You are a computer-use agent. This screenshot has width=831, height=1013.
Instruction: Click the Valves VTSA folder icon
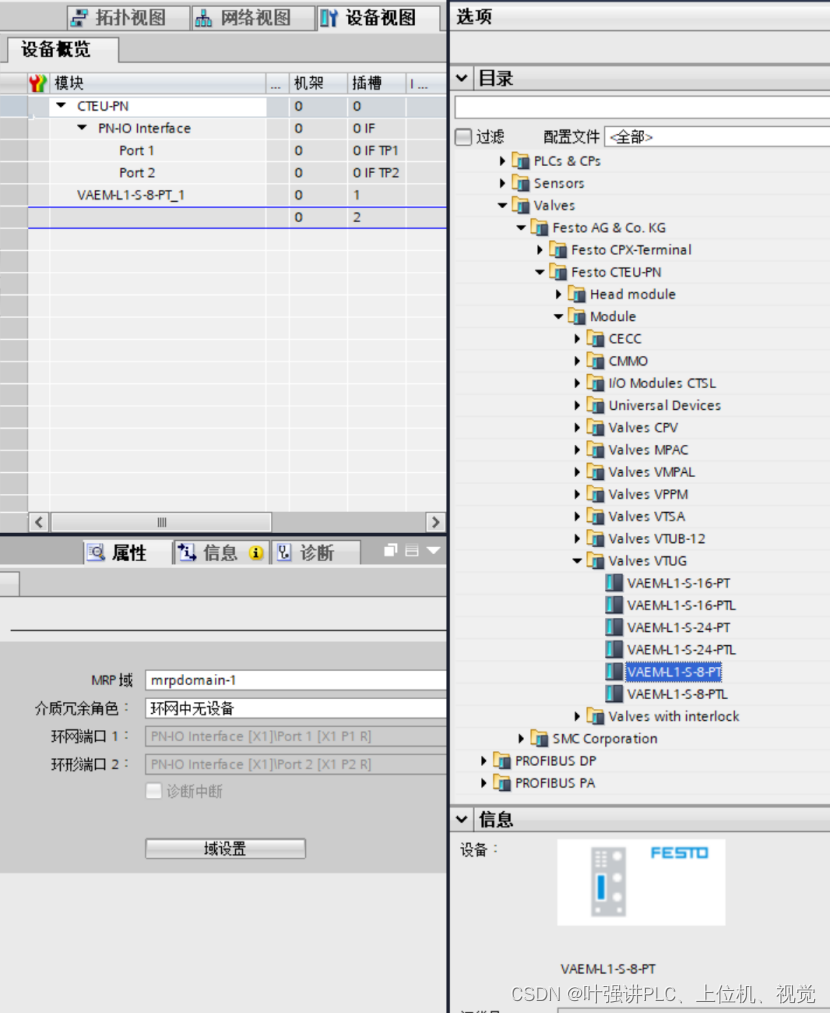pyautogui.click(x=595, y=516)
